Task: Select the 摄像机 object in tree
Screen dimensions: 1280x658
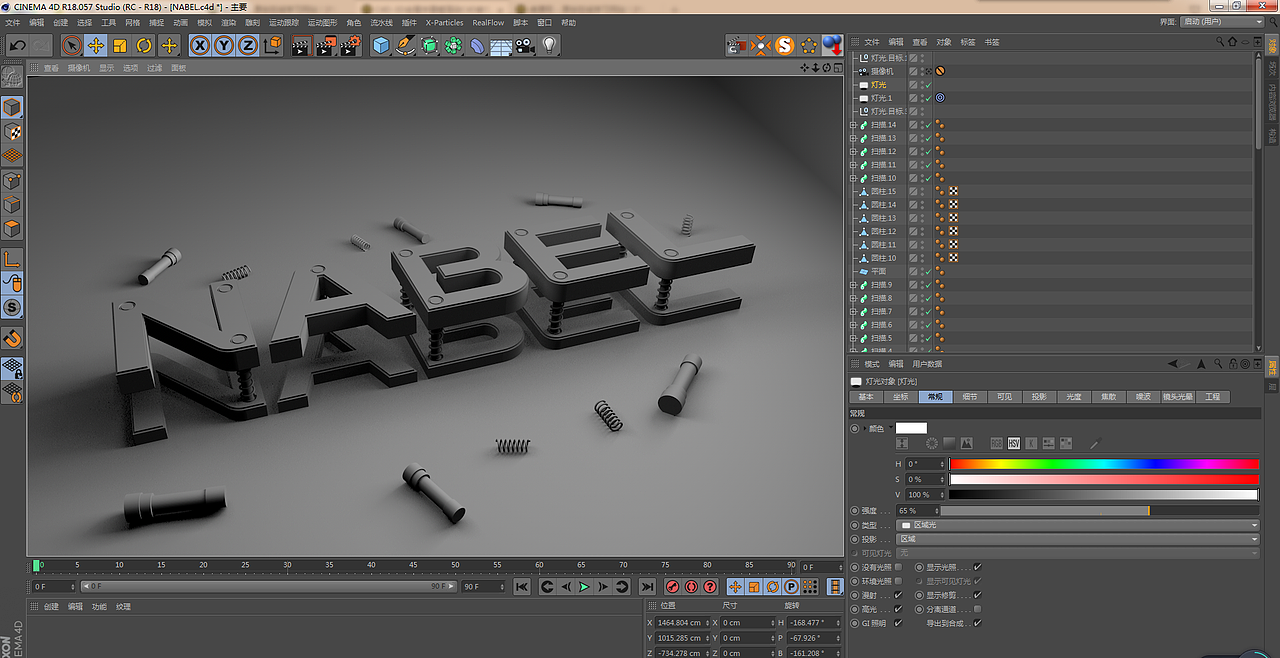Action: (881, 71)
